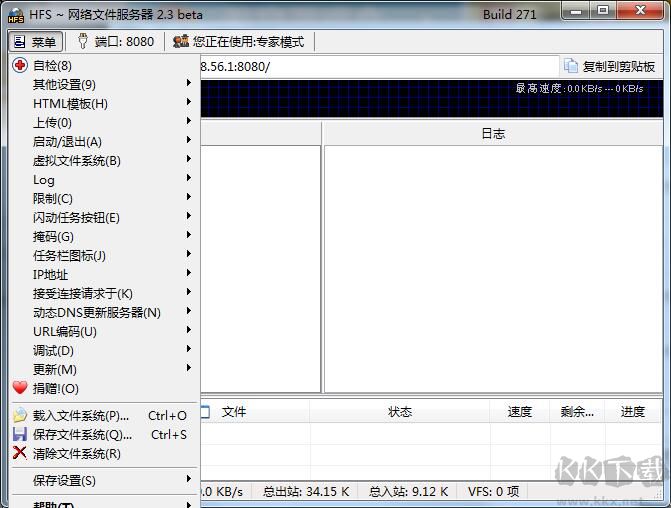The image size is (671, 508).
Task: Select 载入文件系统(P)... entry
Action: click(x=104, y=416)
